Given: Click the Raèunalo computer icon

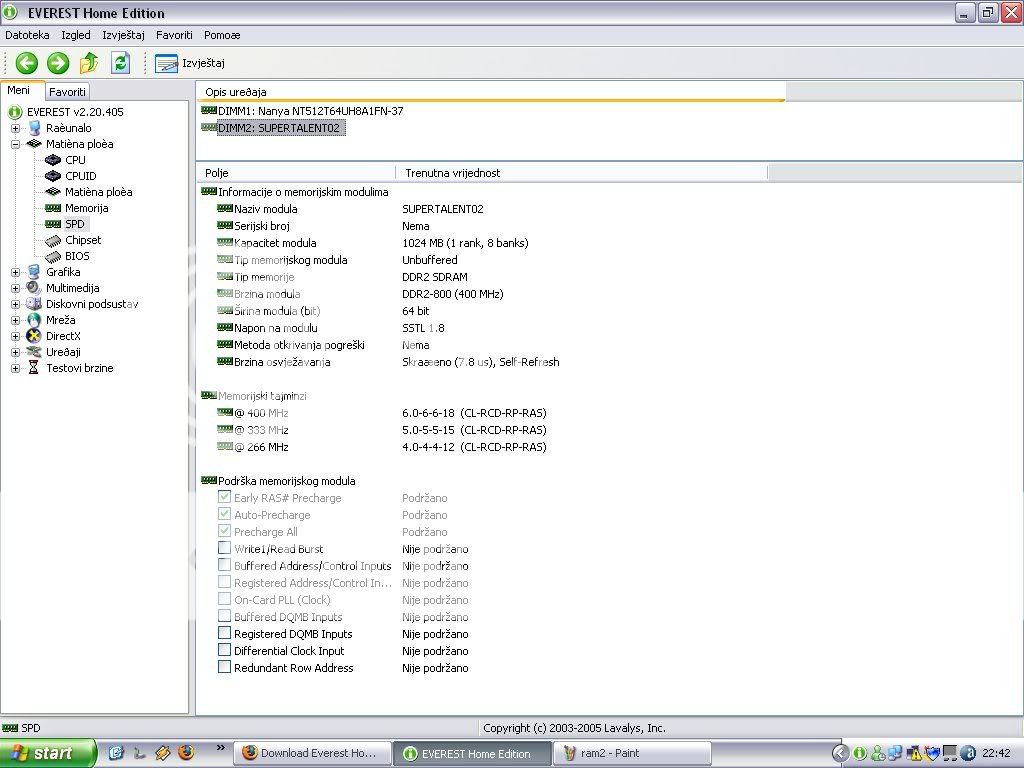Looking at the screenshot, I should [33, 128].
